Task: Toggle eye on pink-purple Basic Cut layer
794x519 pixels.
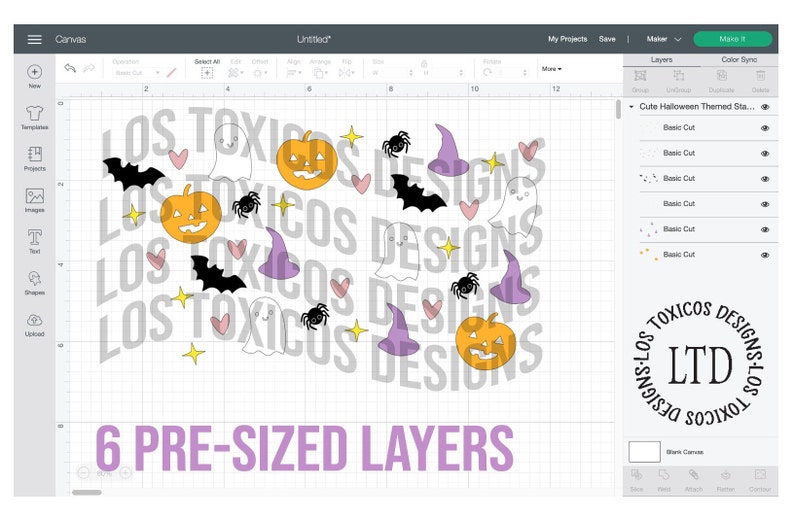Action: [765, 229]
